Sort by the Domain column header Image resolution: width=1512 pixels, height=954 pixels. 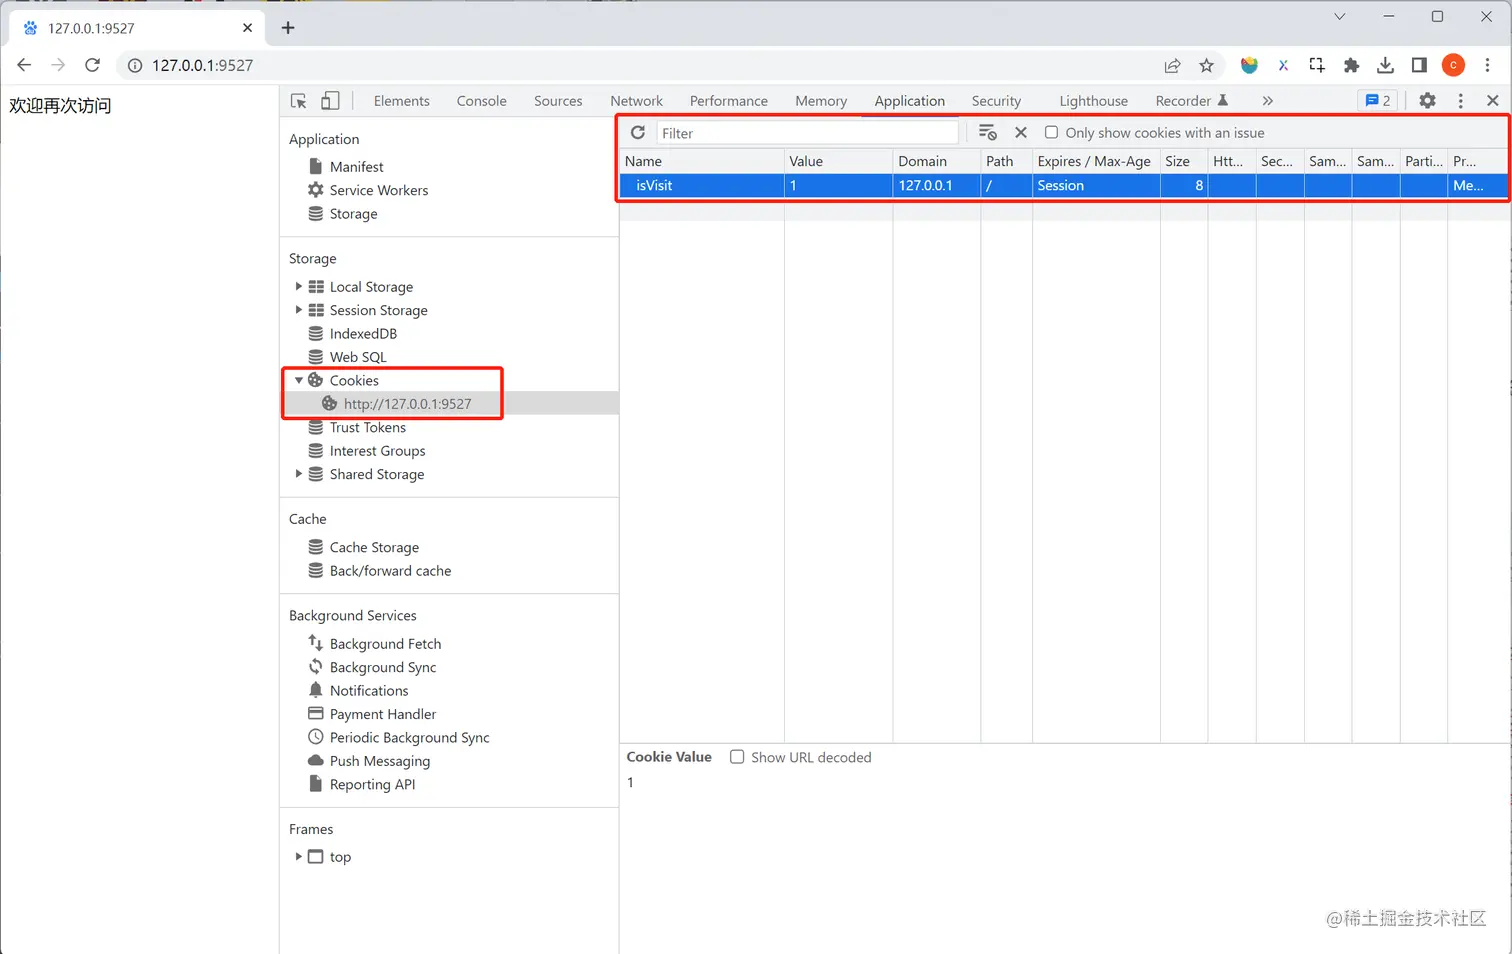936,161
